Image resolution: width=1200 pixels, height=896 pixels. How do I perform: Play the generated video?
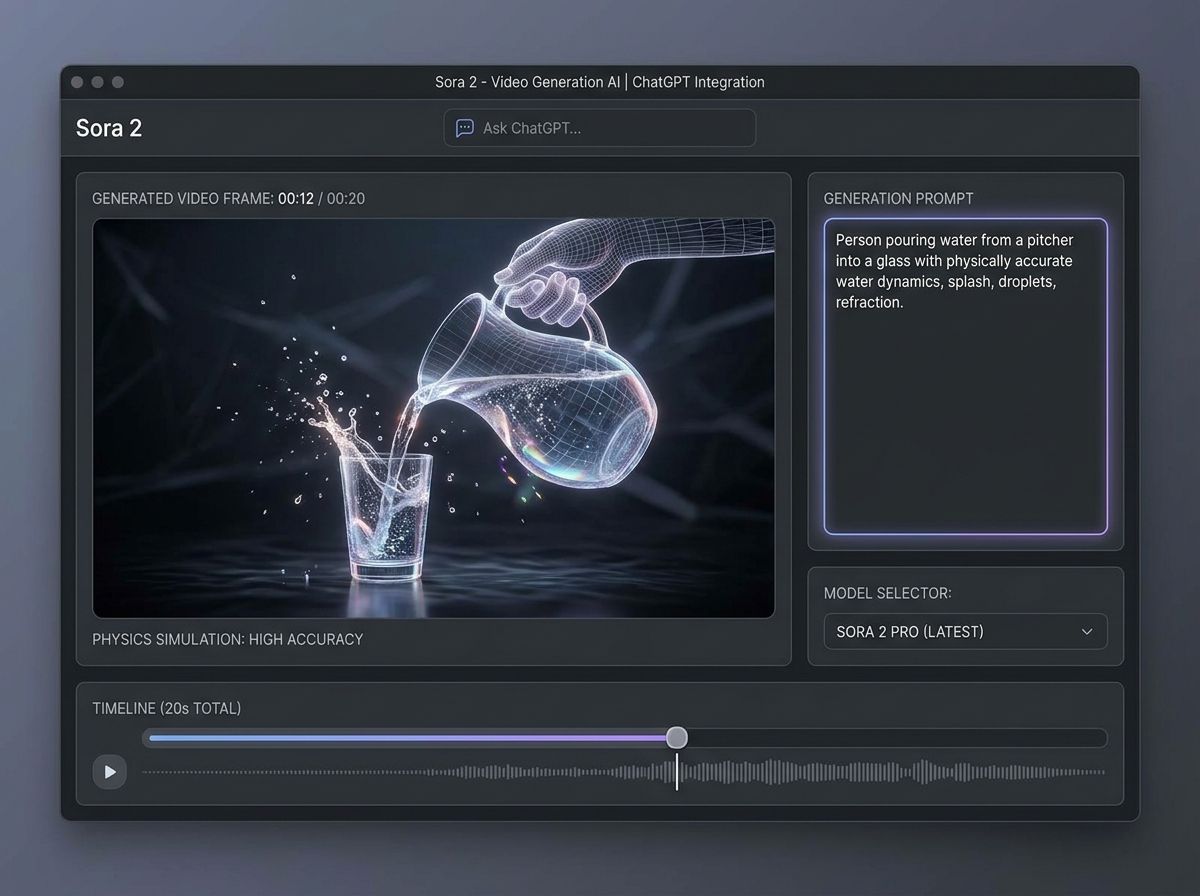click(x=110, y=772)
